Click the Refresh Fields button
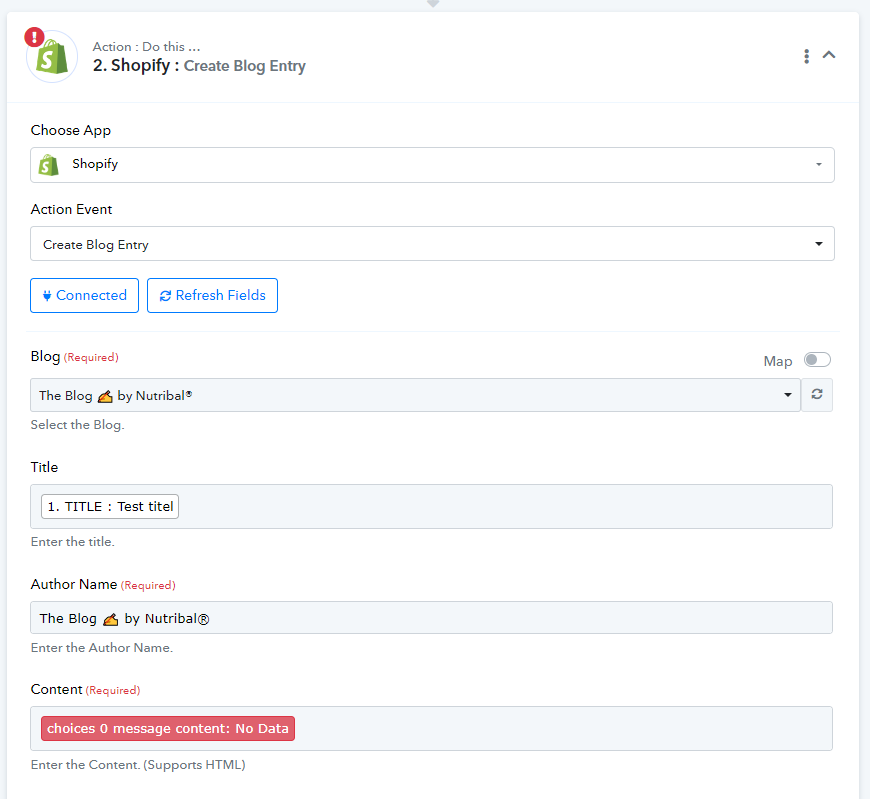This screenshot has width=870, height=799. point(212,295)
